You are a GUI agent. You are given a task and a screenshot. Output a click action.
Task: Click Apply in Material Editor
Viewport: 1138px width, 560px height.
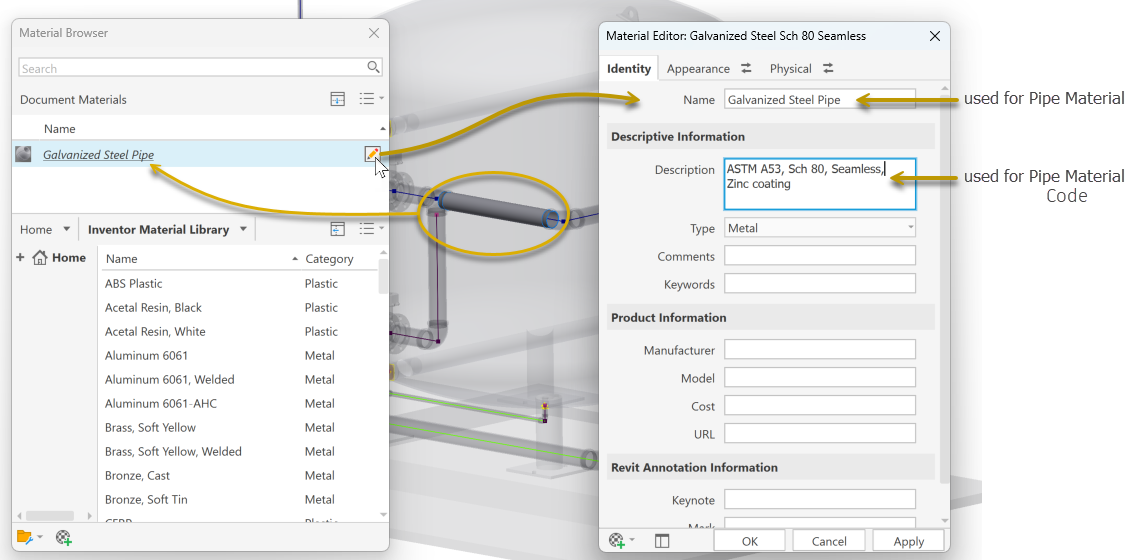(x=909, y=541)
